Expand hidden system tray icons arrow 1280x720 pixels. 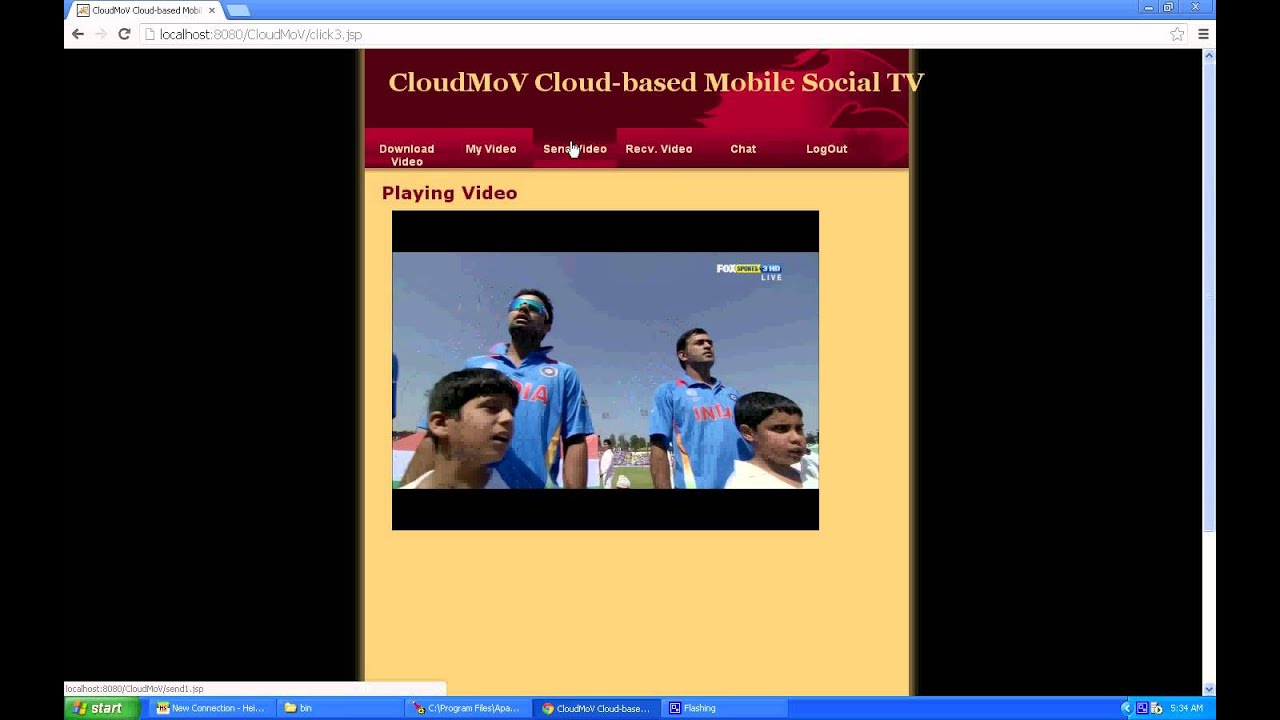1126,708
